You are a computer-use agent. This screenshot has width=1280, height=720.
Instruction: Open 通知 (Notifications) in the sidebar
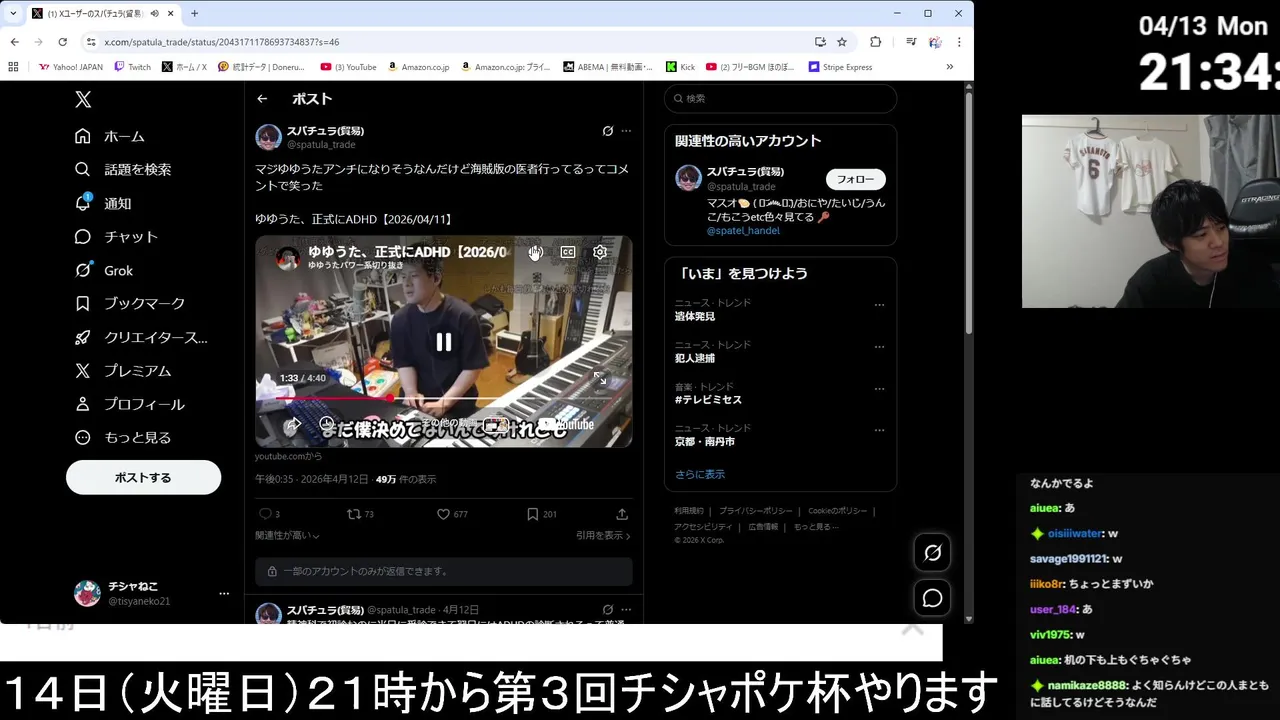pyautogui.click(x=103, y=203)
